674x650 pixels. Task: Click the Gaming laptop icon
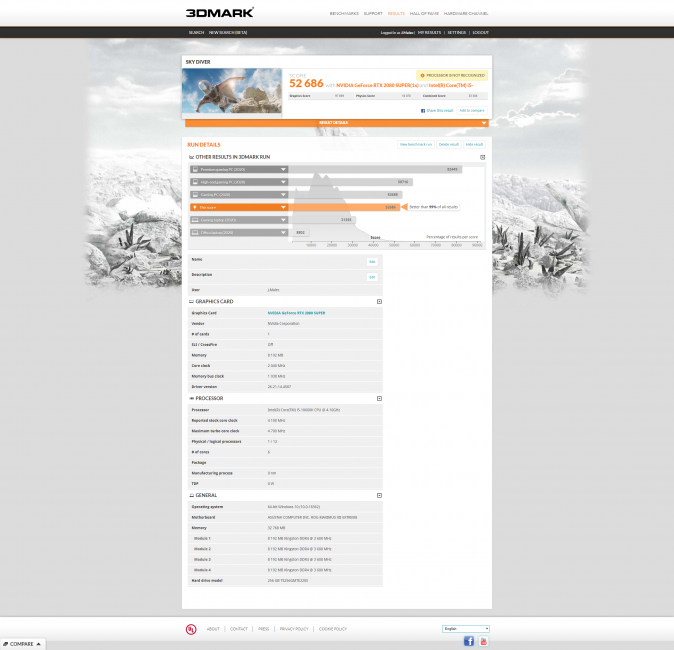pos(195,220)
